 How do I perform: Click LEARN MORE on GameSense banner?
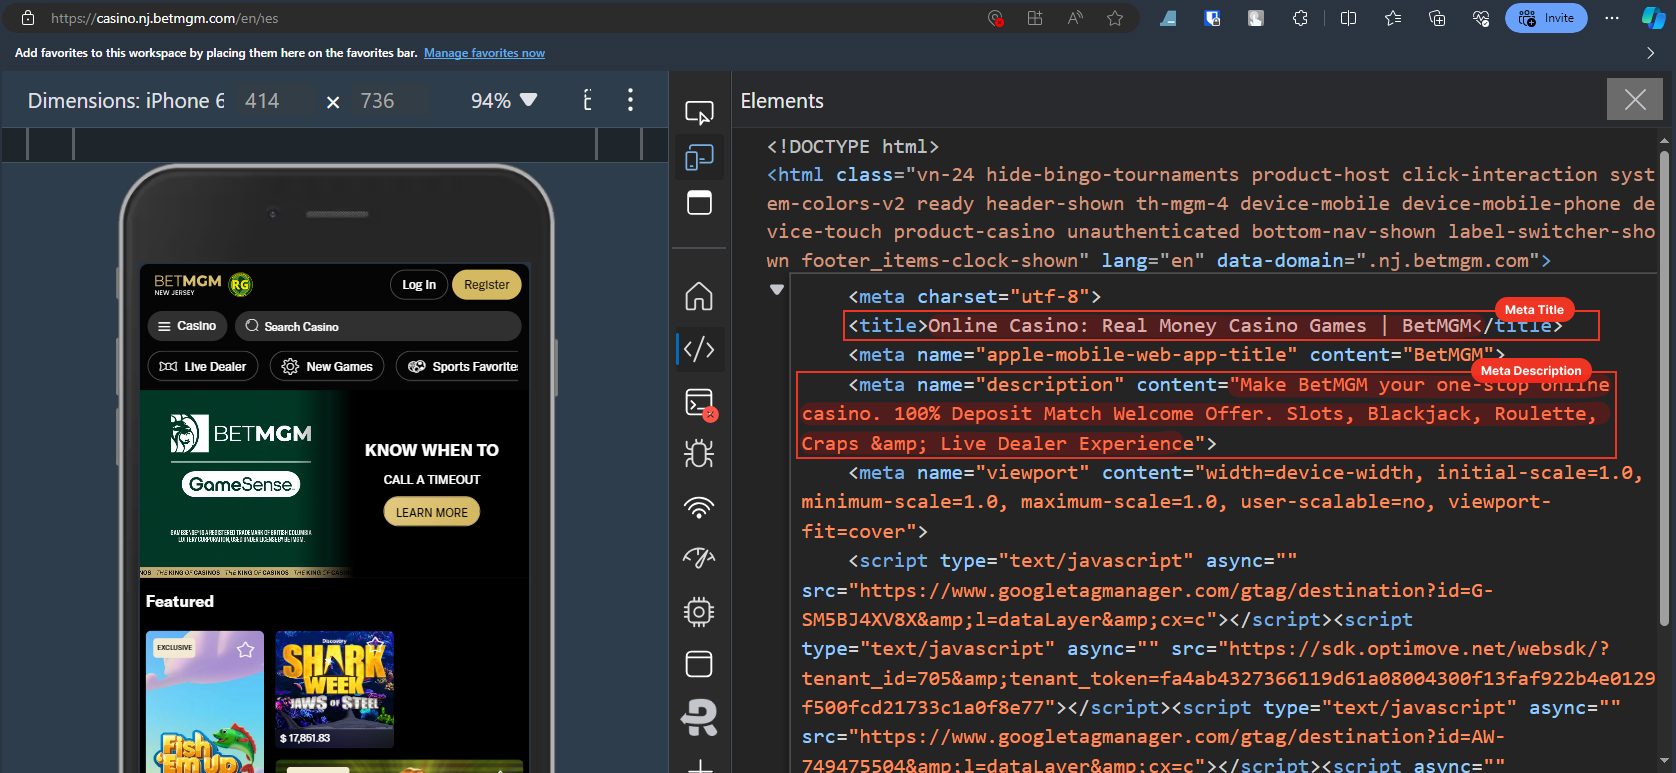point(432,512)
